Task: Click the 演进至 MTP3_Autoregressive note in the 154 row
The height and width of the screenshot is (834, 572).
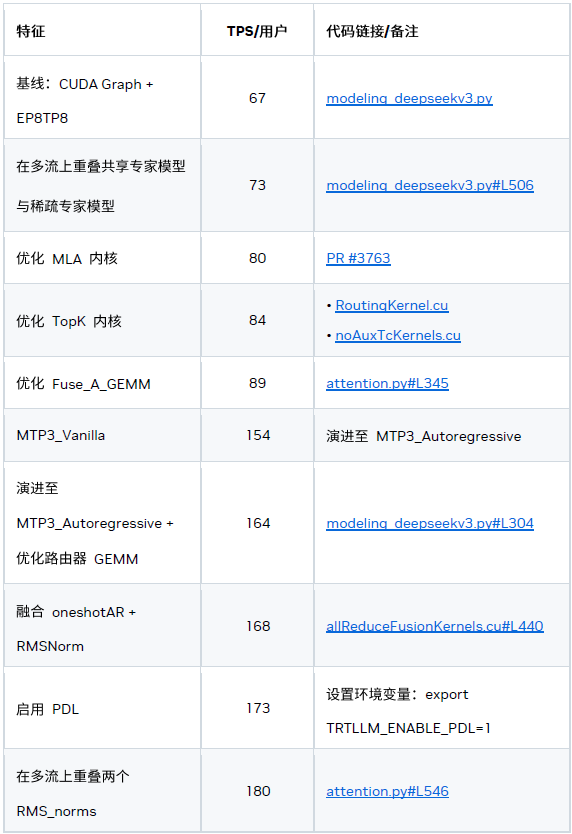Action: [424, 436]
